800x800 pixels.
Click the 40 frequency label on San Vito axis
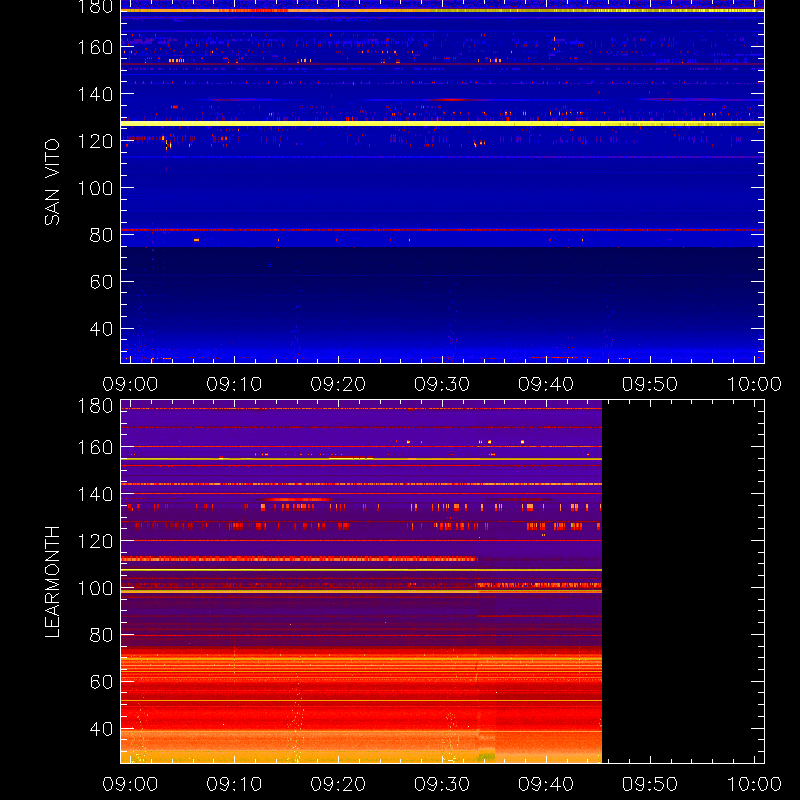click(x=101, y=329)
